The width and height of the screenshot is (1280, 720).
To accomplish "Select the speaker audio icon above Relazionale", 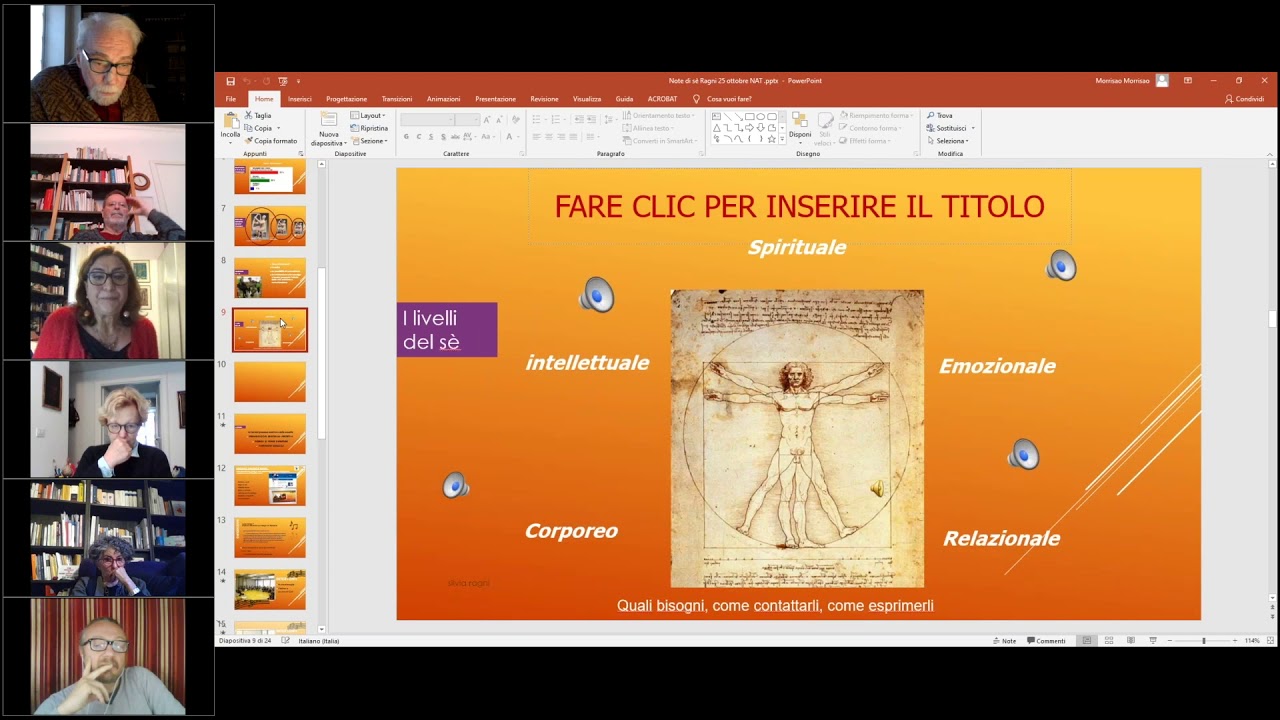I will click(x=1023, y=455).
